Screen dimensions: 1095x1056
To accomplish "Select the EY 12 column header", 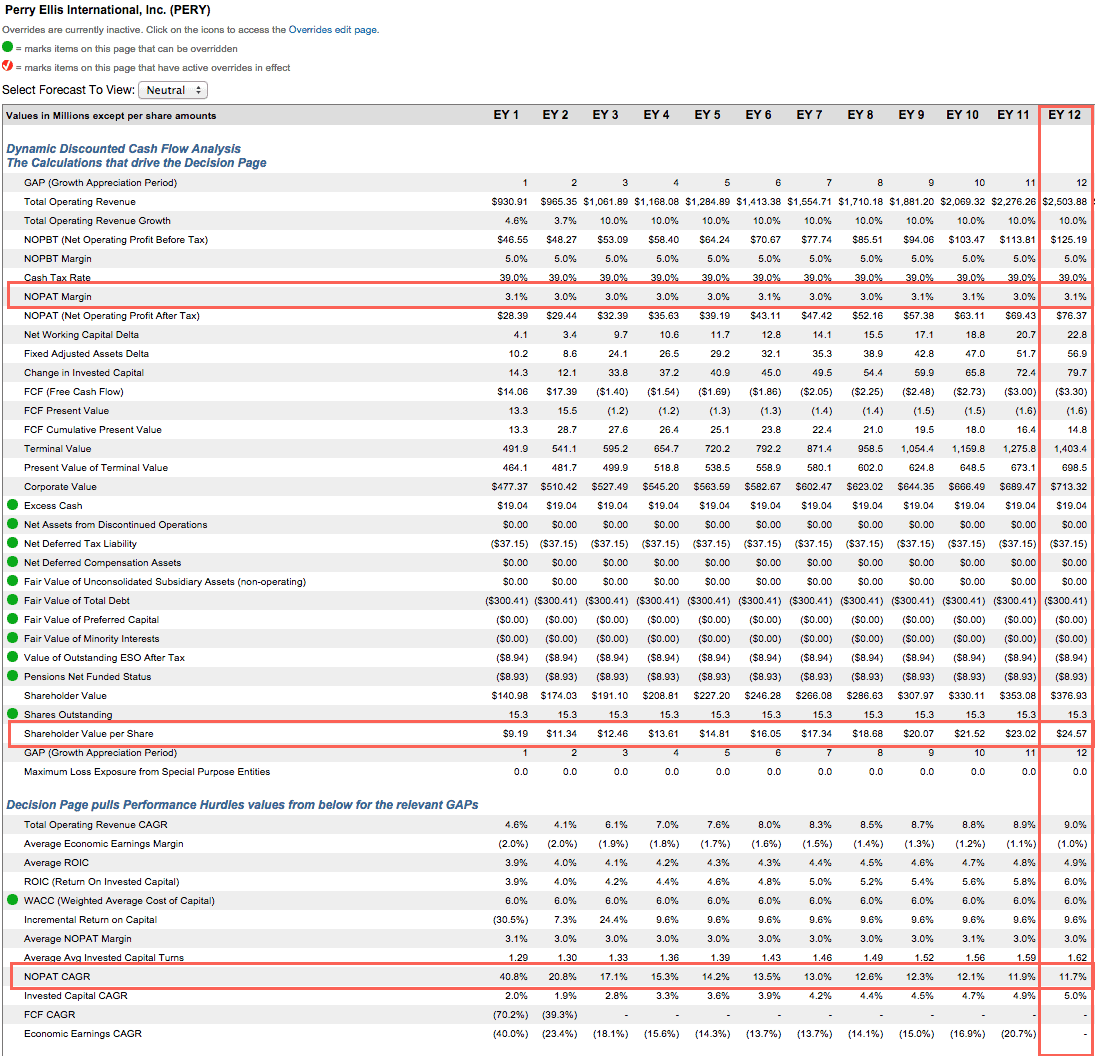I will tap(1063, 114).
